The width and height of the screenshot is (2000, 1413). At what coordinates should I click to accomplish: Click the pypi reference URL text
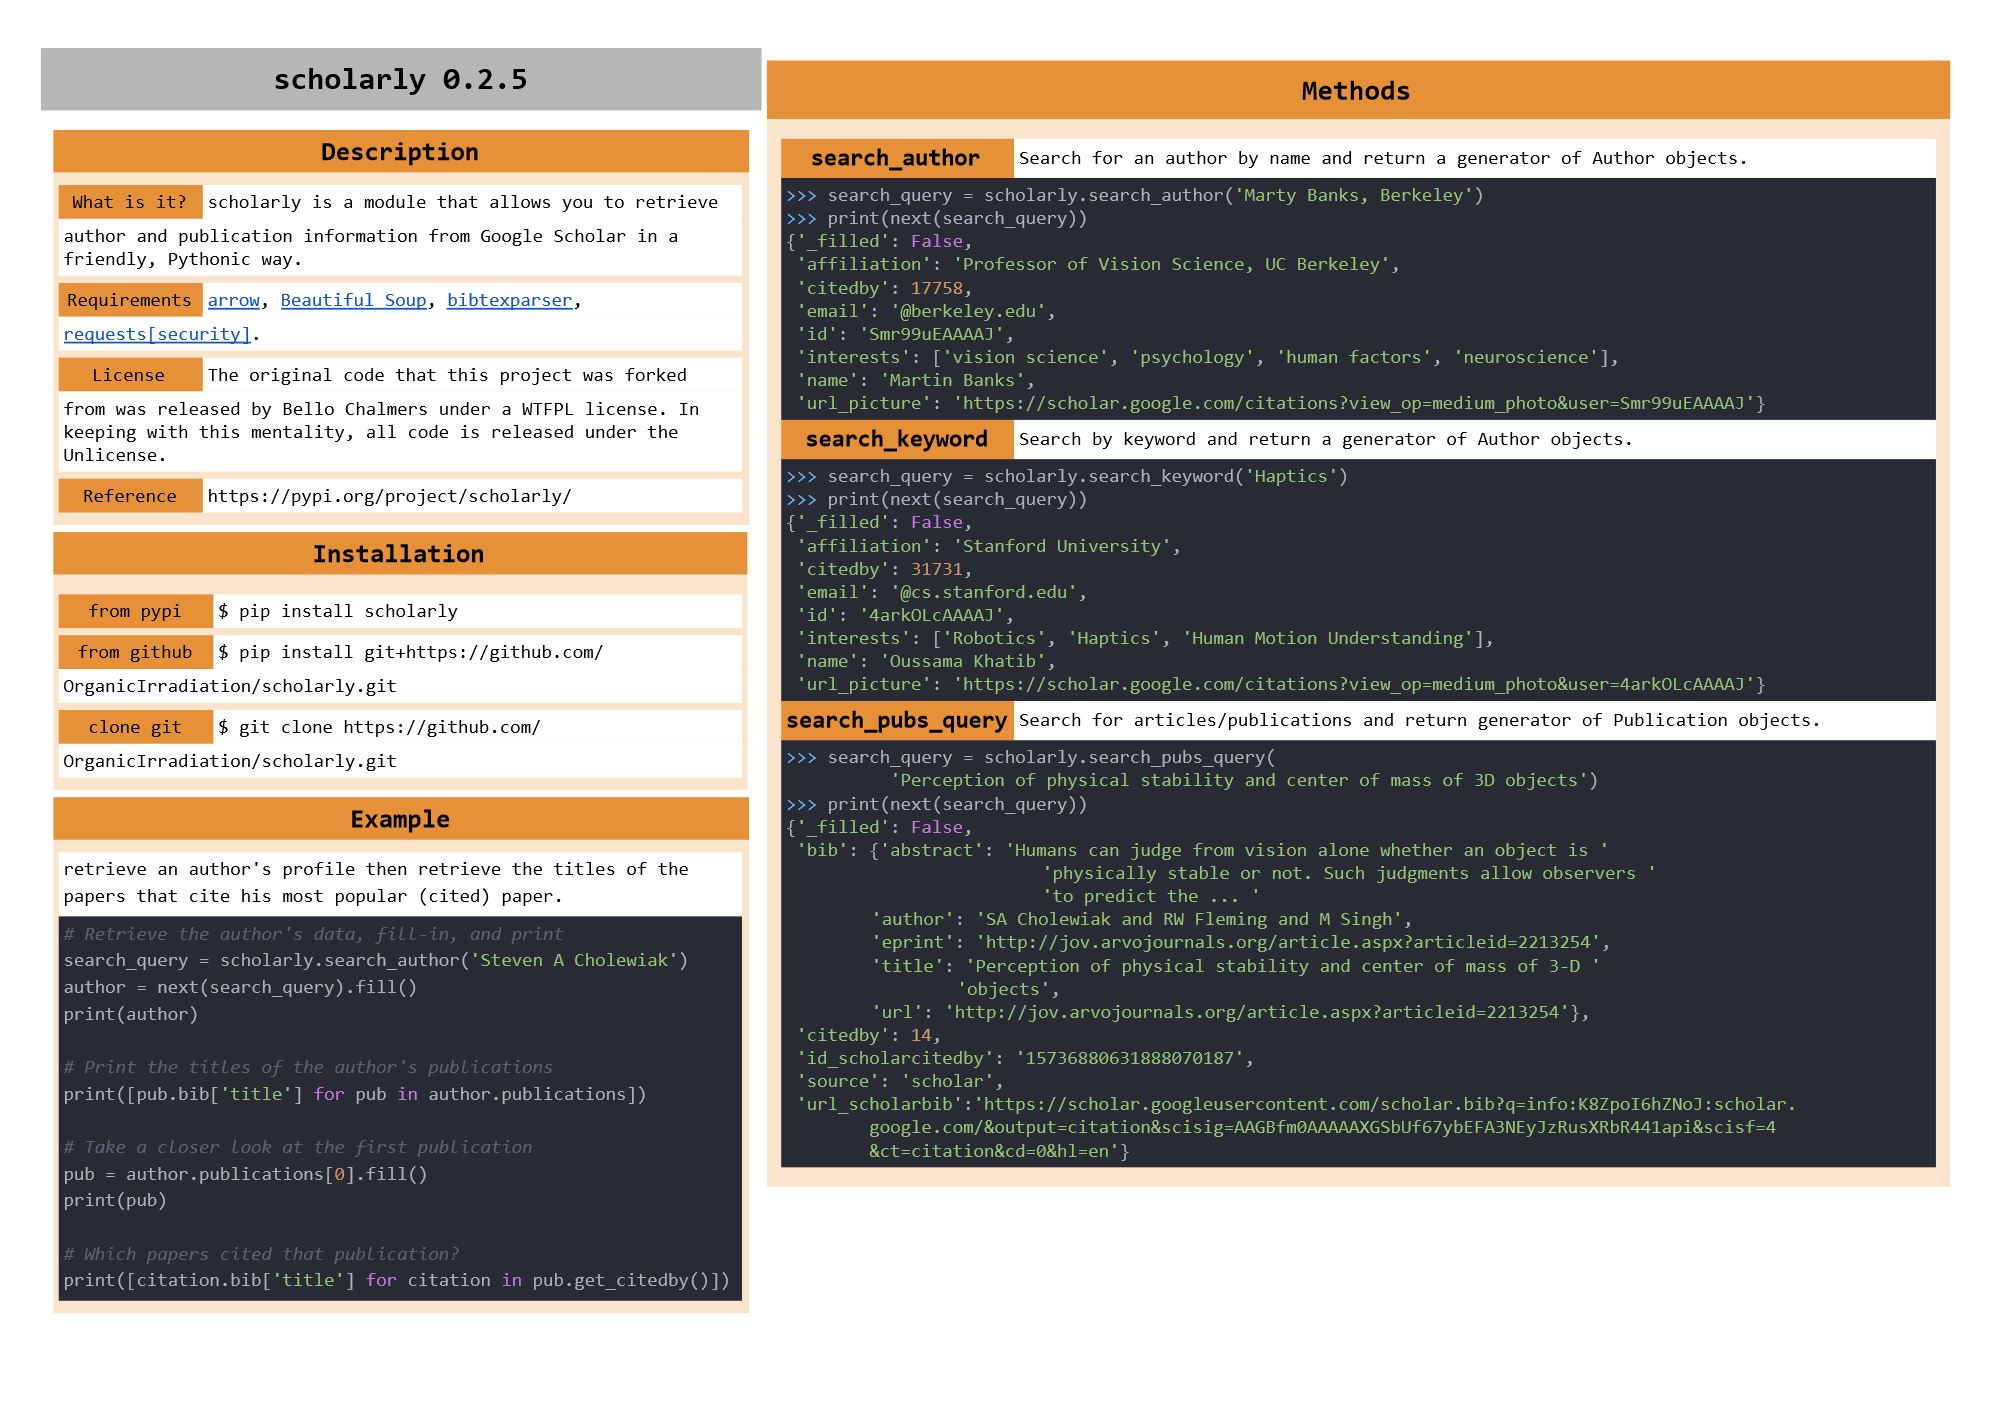[x=389, y=496]
